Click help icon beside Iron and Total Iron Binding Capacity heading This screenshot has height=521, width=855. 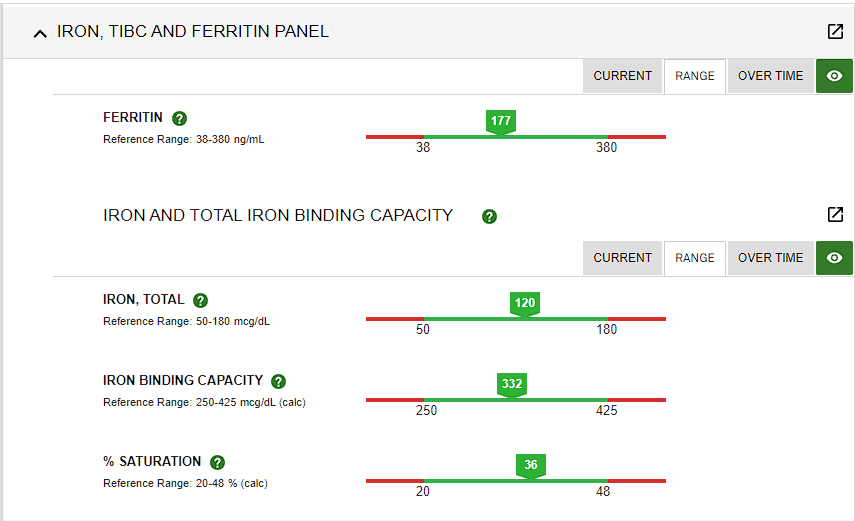489,217
